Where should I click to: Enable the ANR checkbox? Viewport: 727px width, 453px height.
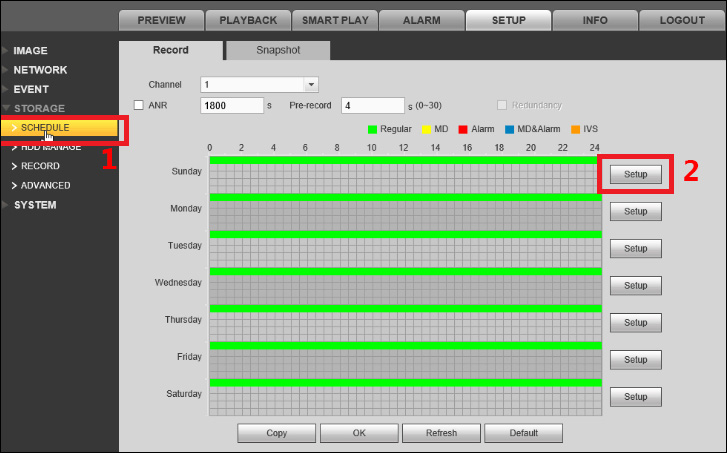139,105
